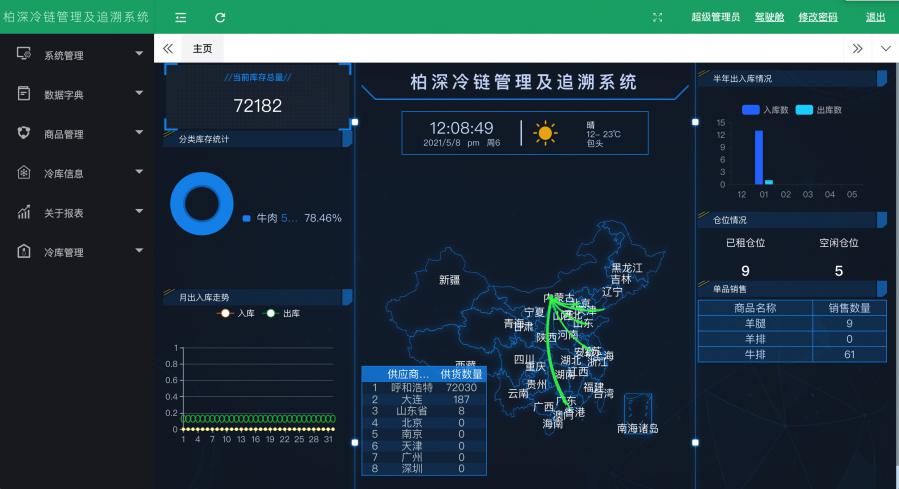This screenshot has width=899, height=489.
Task: Toggle 入库数 legend in half-year chart
Action: tap(765, 109)
